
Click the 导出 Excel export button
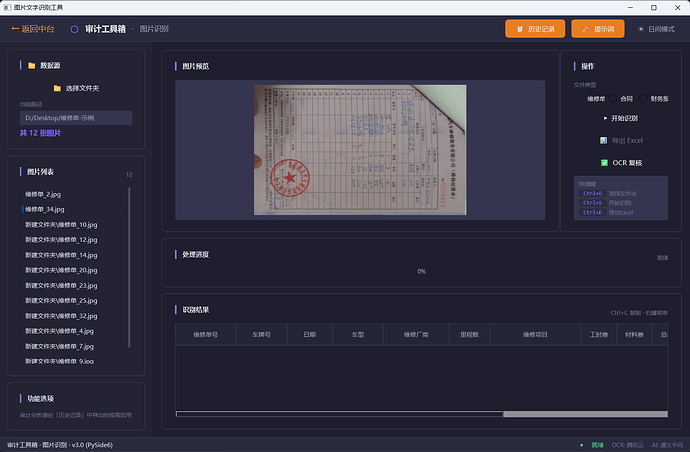coord(620,140)
